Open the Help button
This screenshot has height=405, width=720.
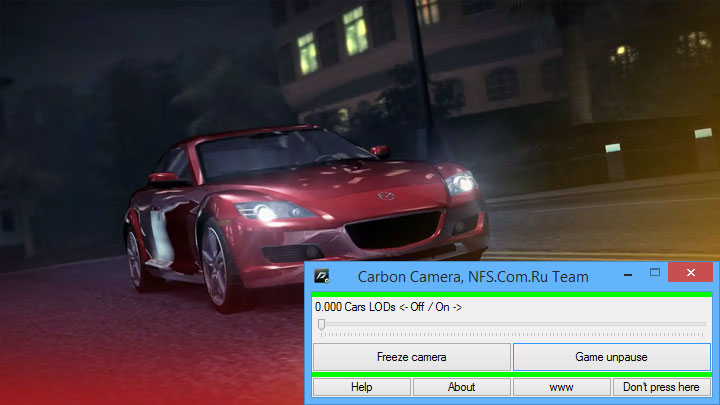coord(361,387)
